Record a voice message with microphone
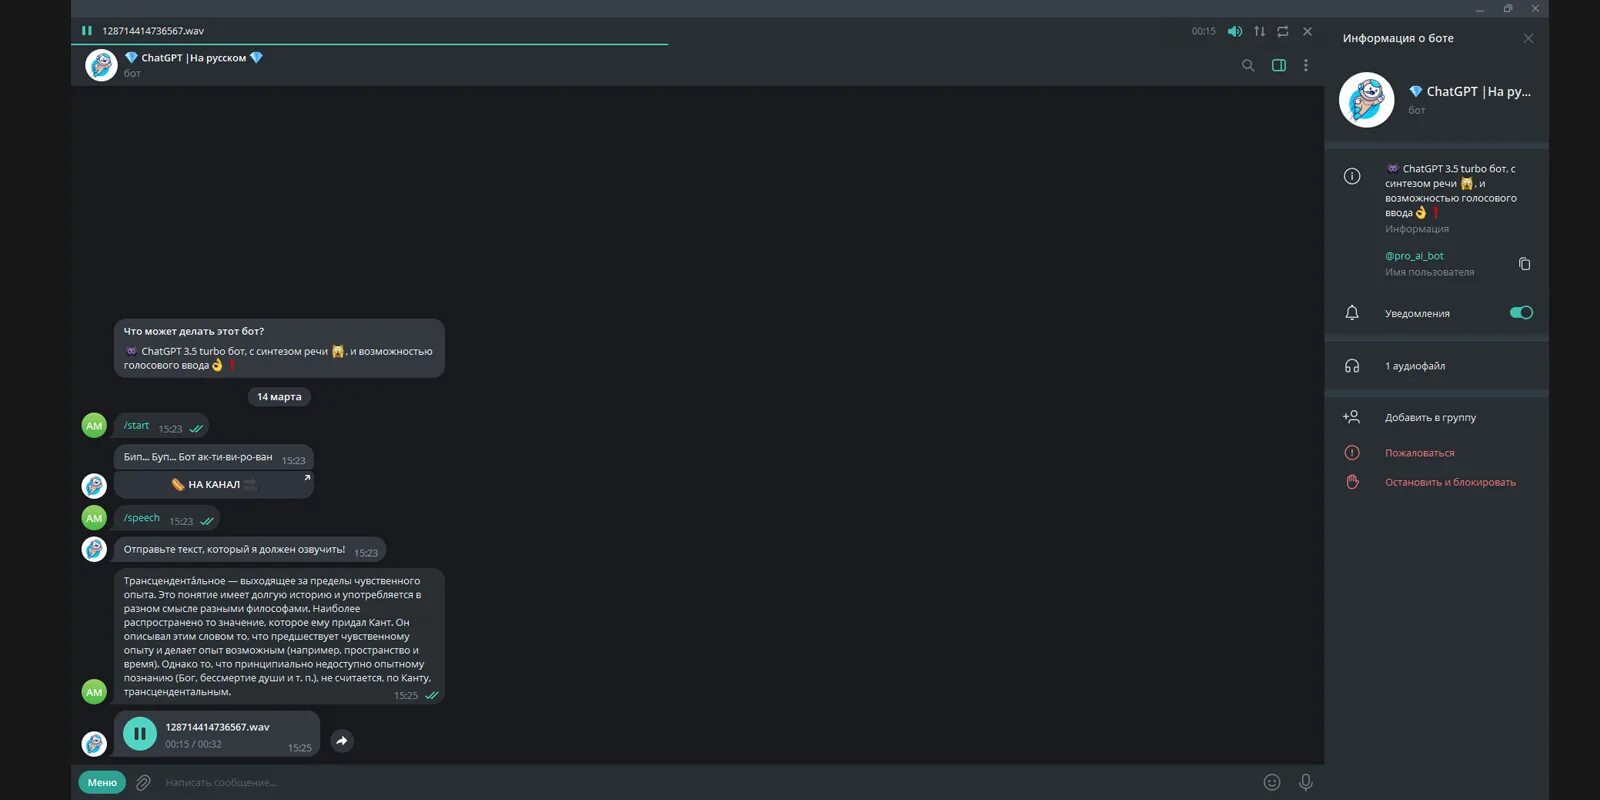 (x=1305, y=782)
